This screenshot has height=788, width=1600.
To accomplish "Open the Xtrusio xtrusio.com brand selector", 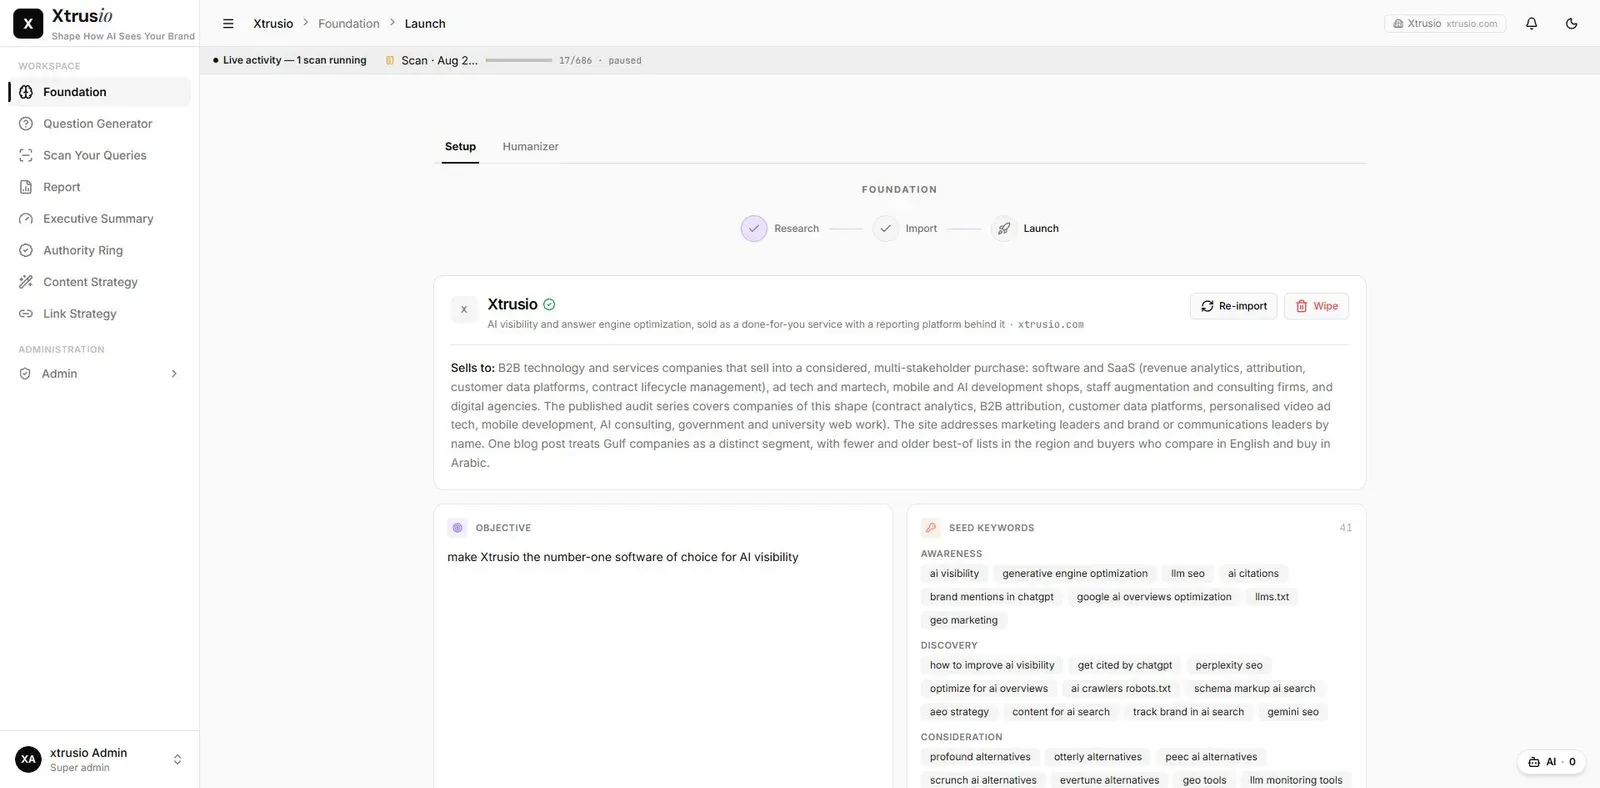I will point(1445,23).
